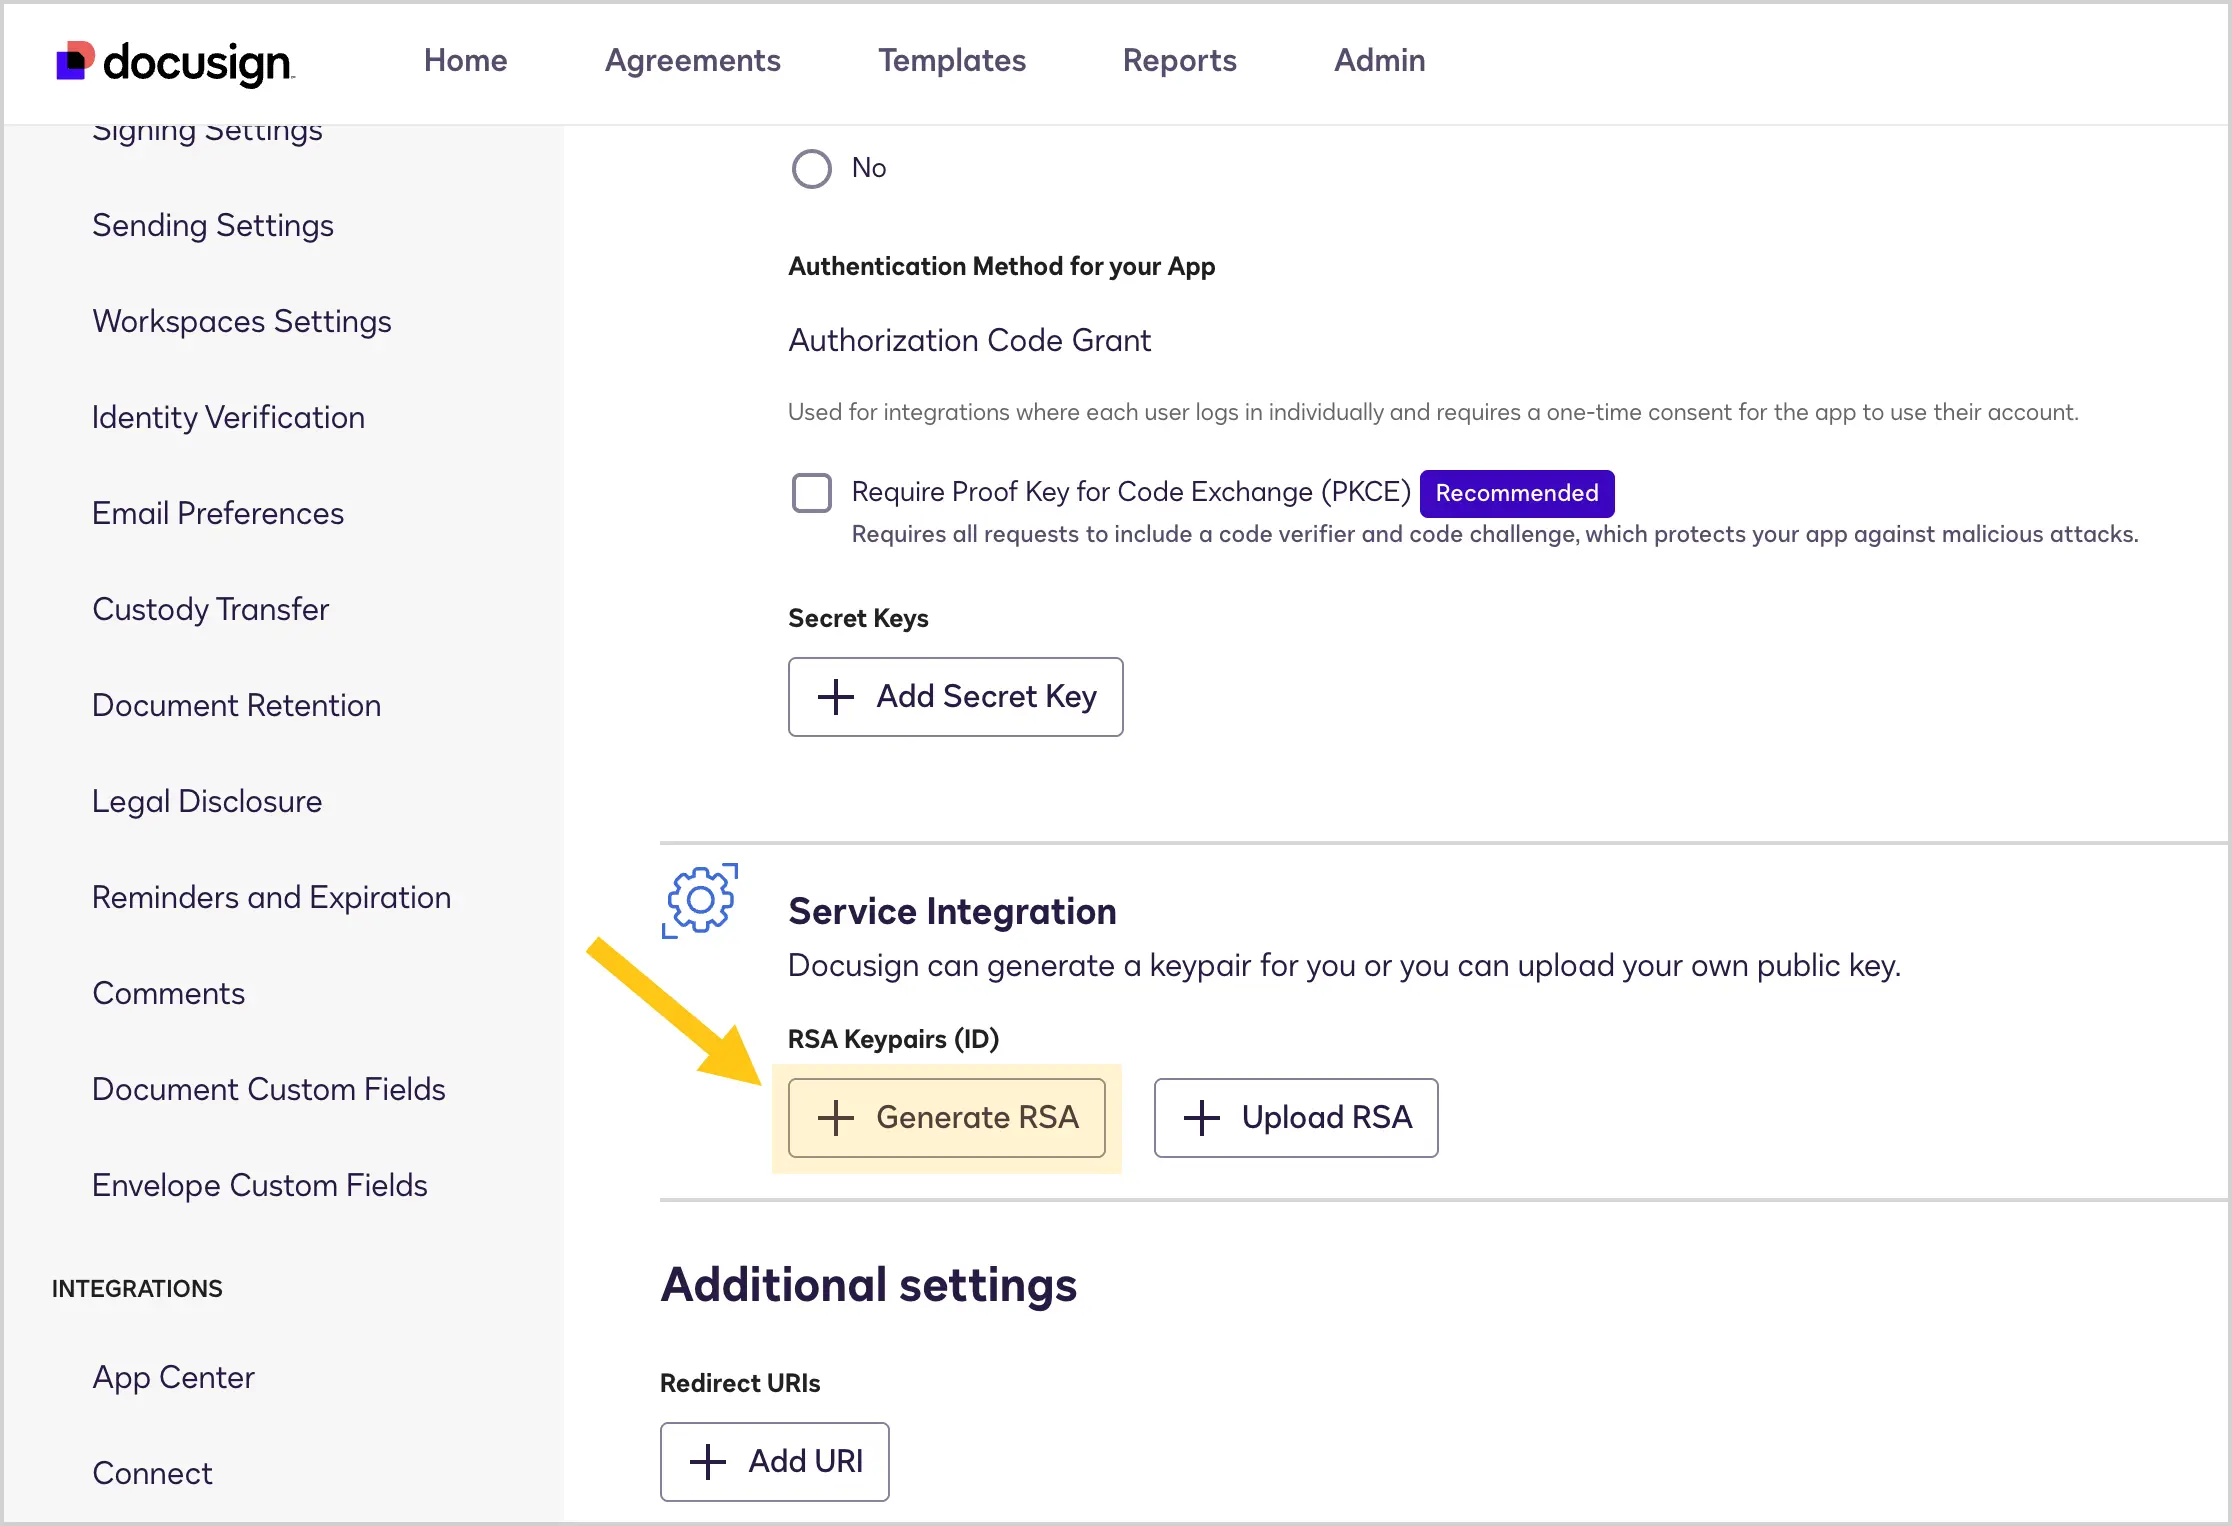
Task: Open Email Preferences in sidebar
Action: [218, 514]
